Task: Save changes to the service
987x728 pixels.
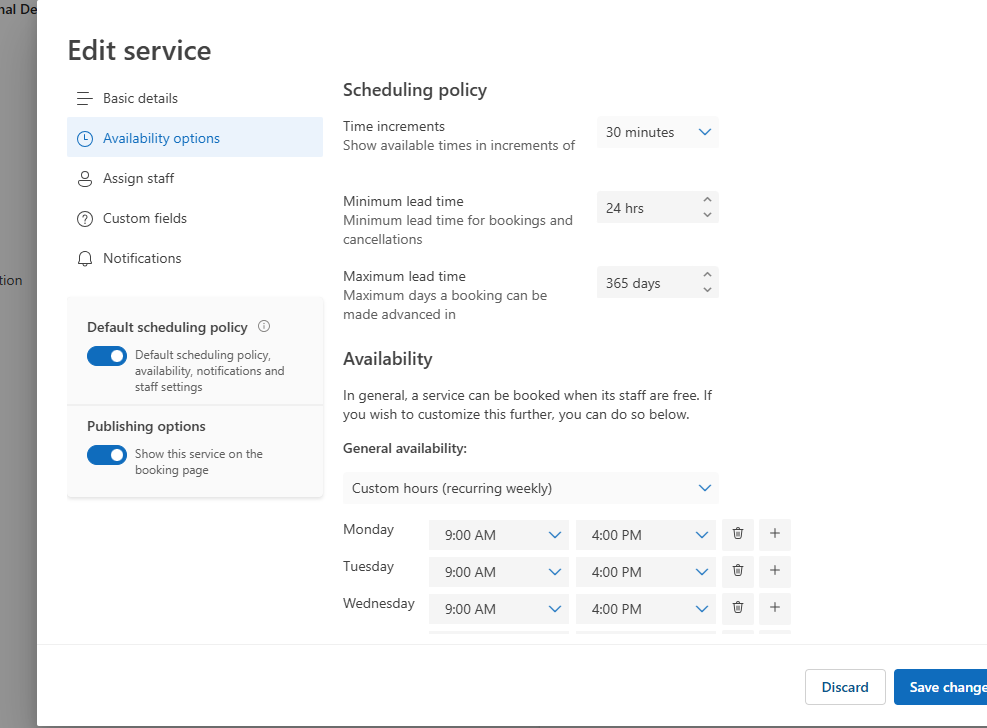Action: 944,687
